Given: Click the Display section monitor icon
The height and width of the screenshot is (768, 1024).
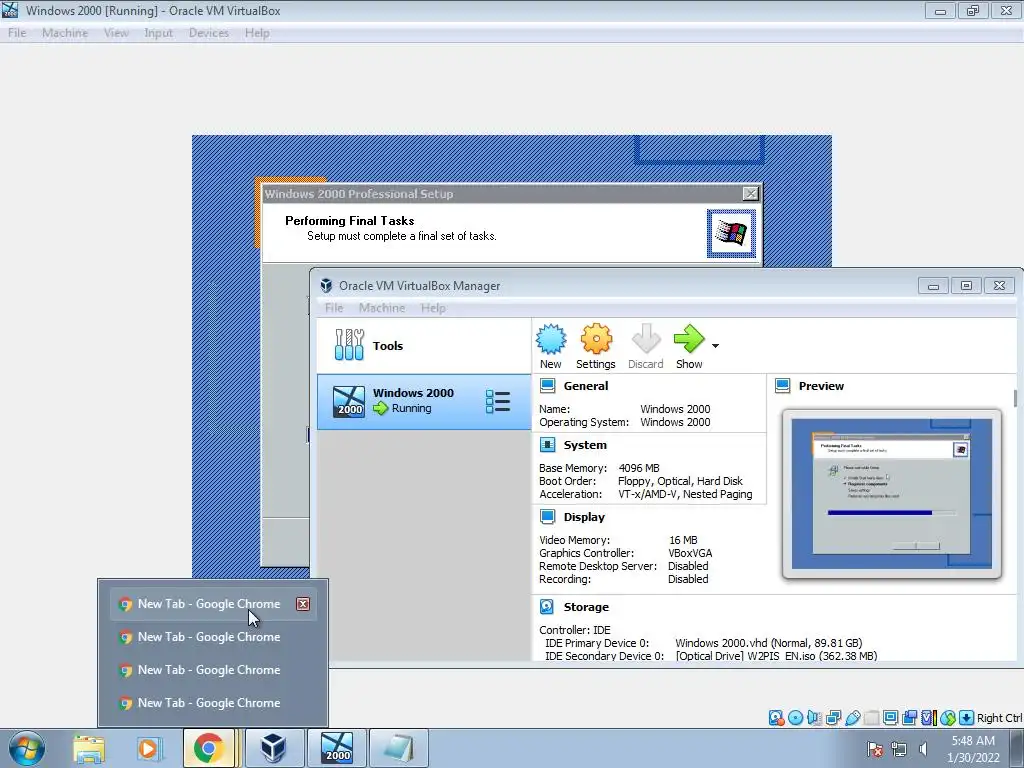Looking at the screenshot, I should pos(547,517).
